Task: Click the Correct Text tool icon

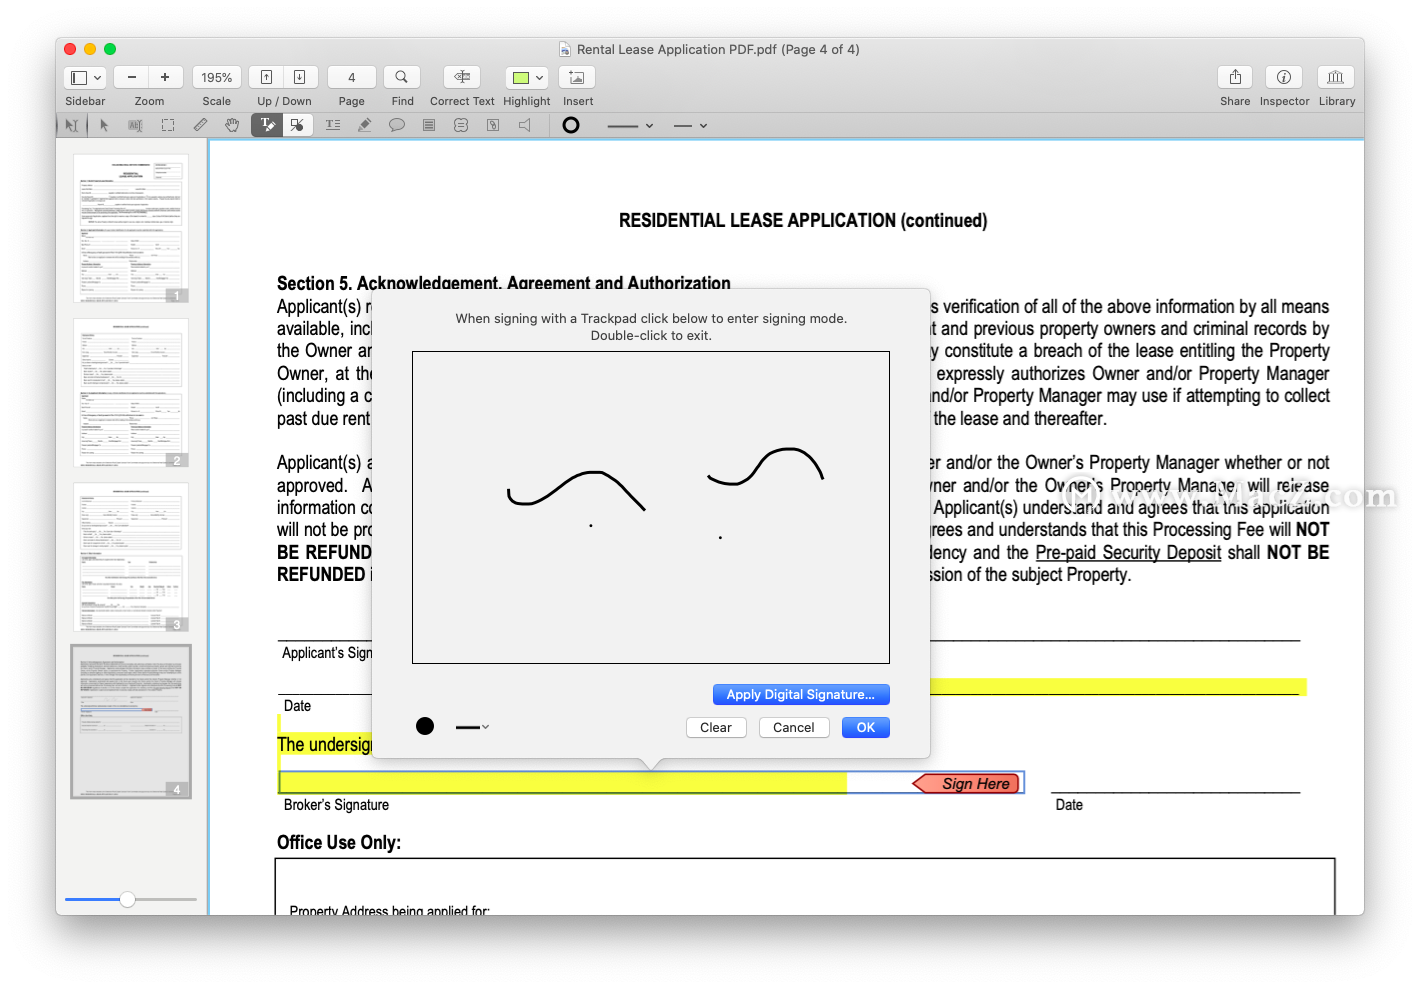Action: pos(462,77)
